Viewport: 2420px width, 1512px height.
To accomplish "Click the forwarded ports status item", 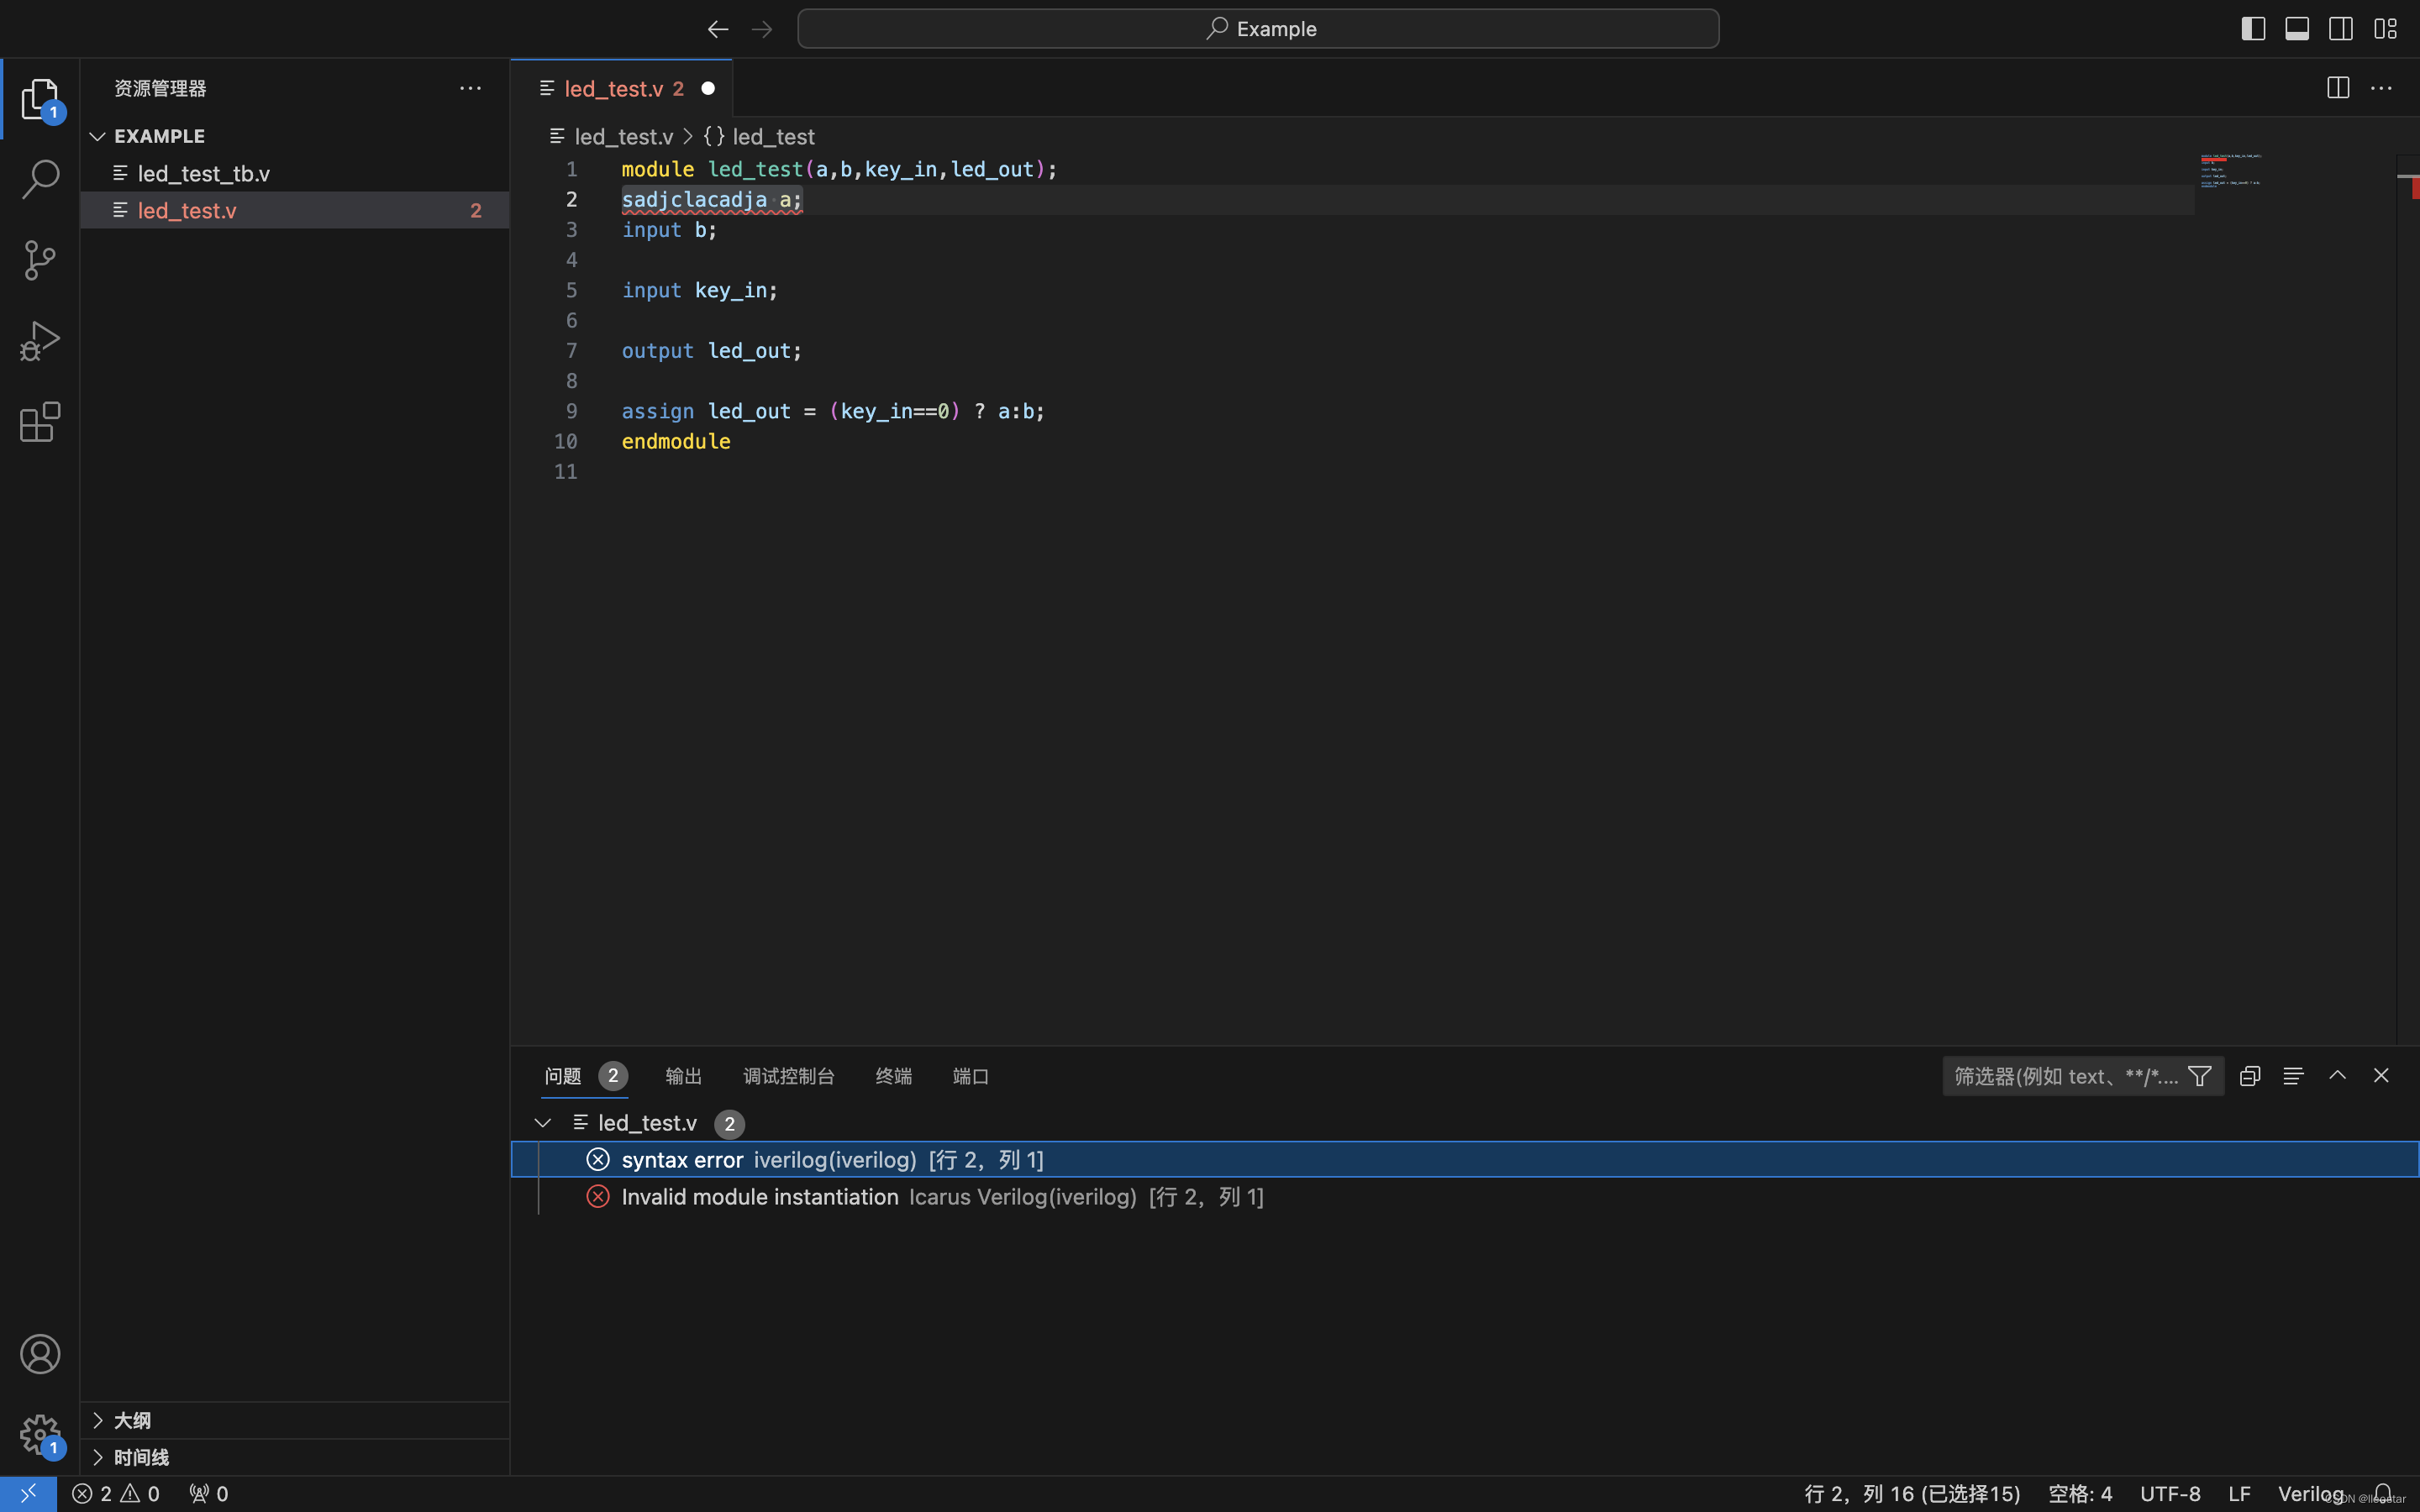I will coord(209,1494).
